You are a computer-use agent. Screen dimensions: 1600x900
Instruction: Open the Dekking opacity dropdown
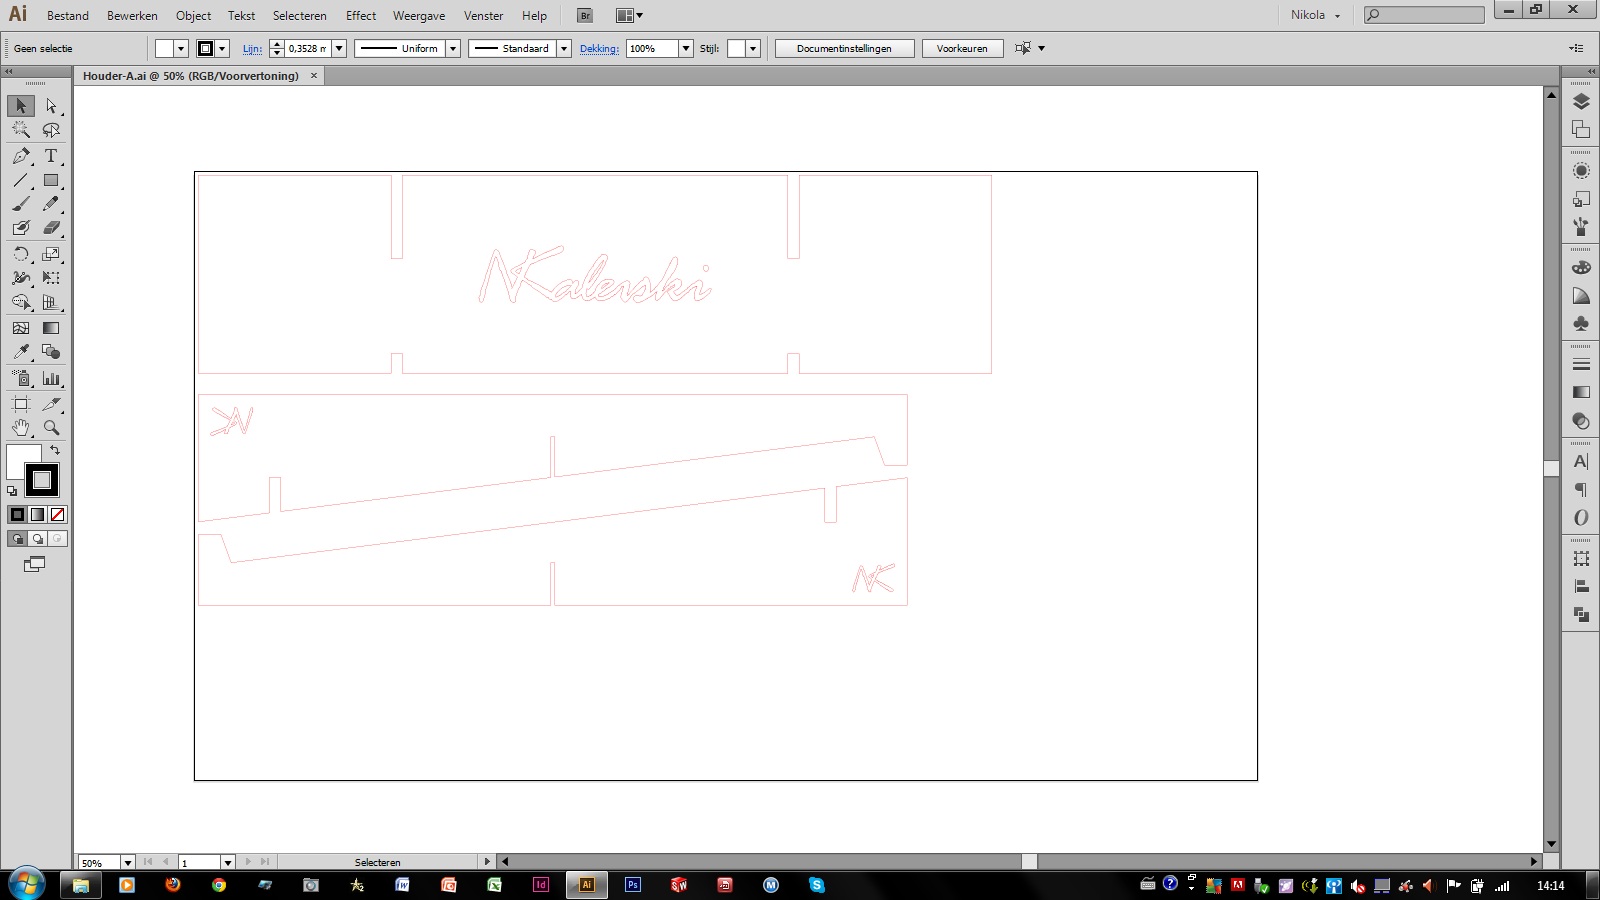[x=686, y=48]
